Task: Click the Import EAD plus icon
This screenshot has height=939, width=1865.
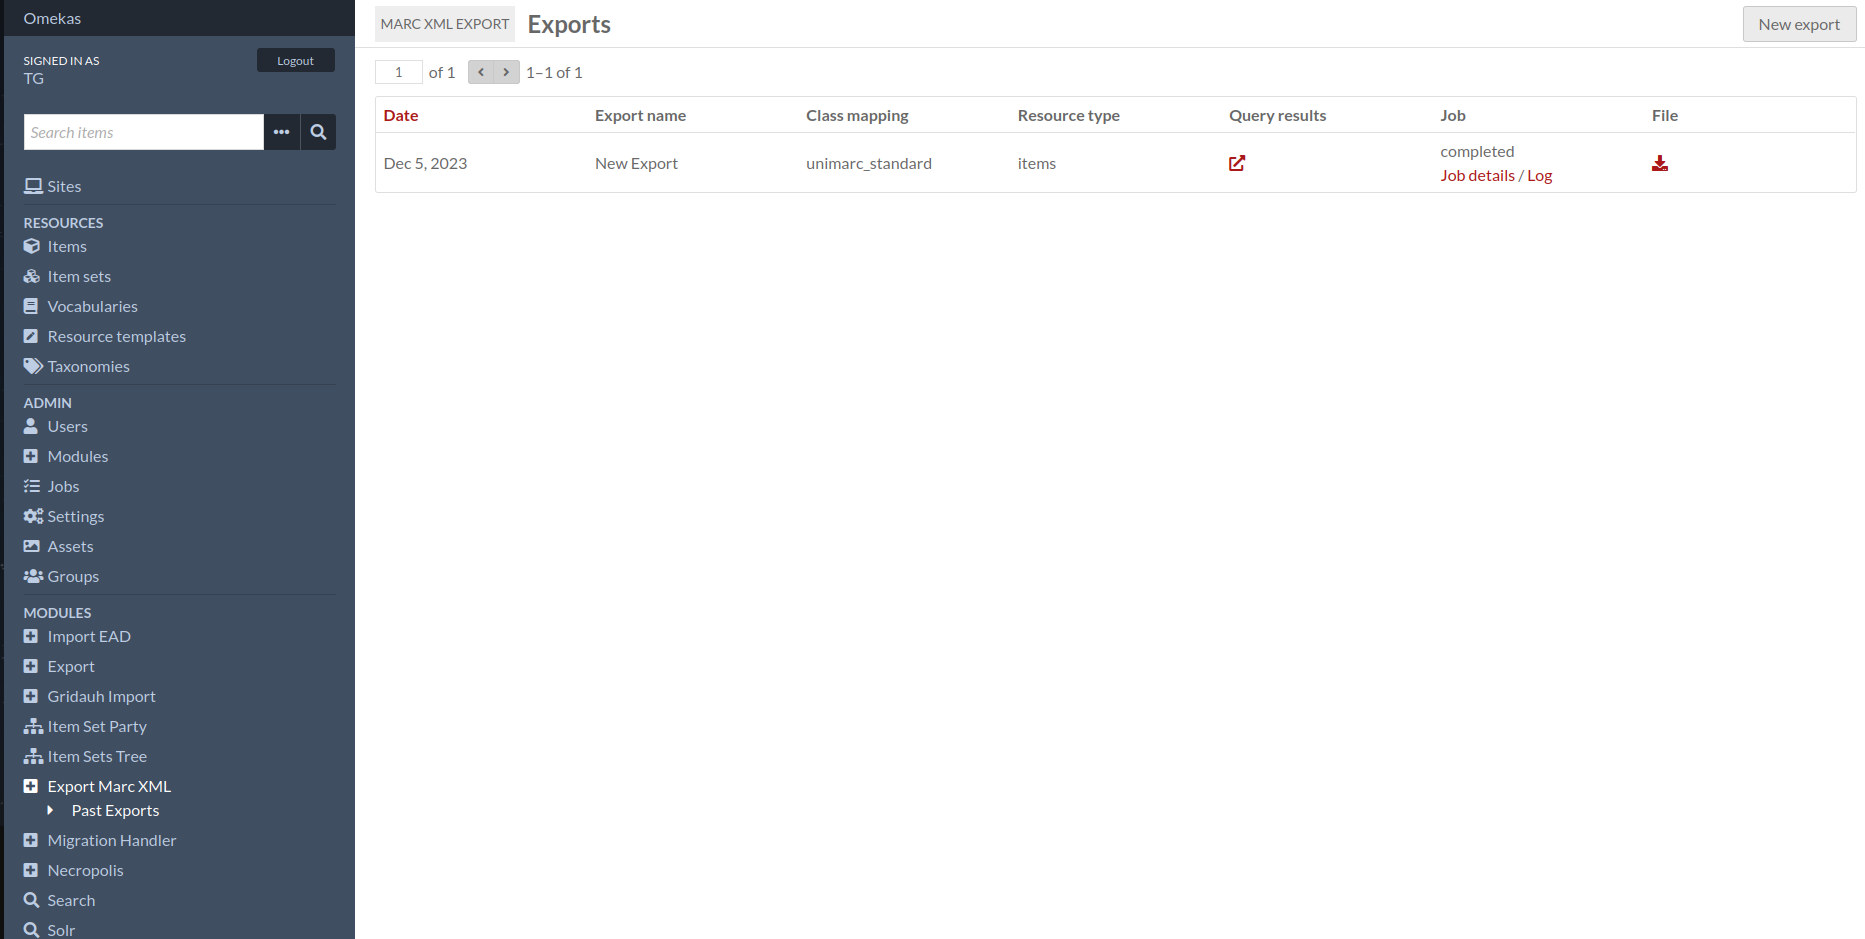Action: [x=31, y=636]
